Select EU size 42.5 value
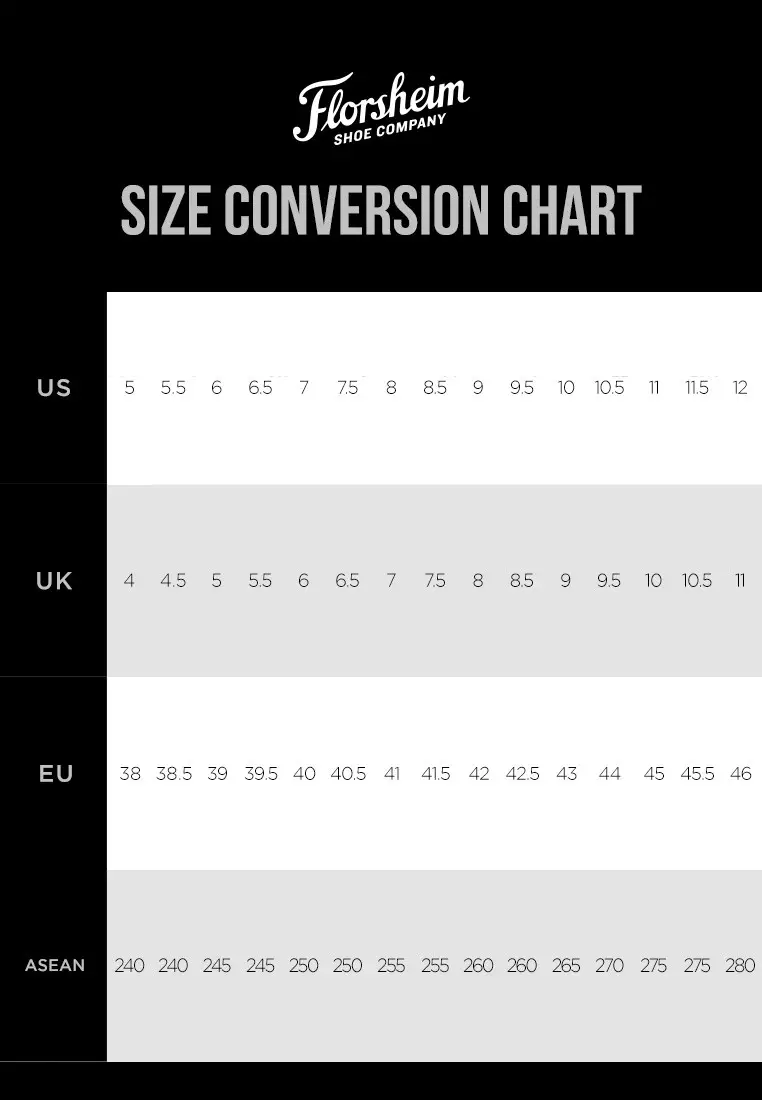The image size is (762, 1100). (x=522, y=774)
